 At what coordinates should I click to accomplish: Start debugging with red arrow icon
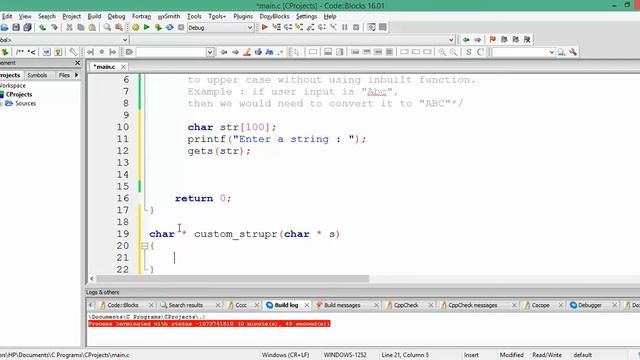[x=264, y=27]
